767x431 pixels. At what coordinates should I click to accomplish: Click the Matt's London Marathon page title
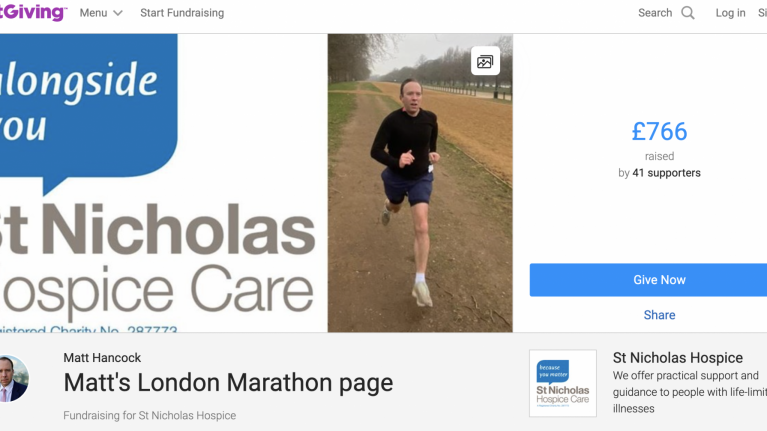coord(228,383)
